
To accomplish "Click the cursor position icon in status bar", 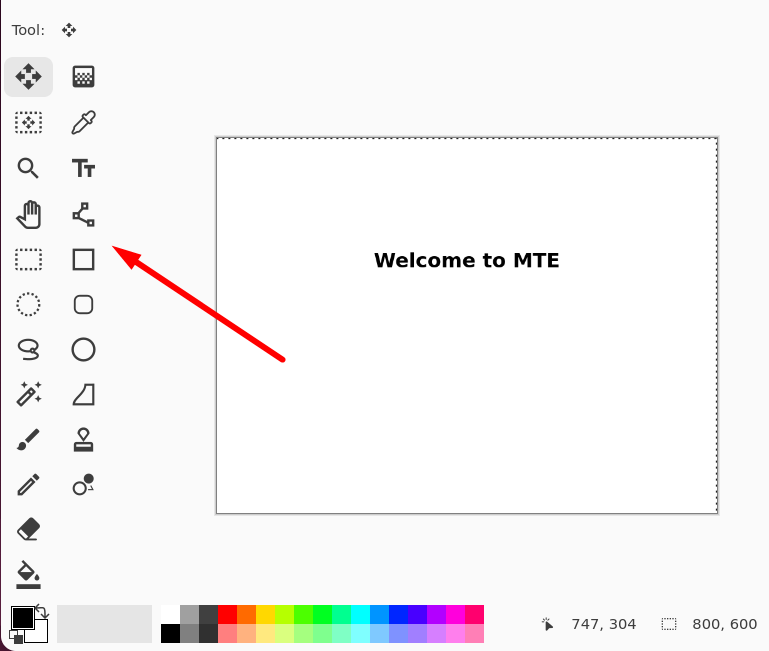I will (547, 624).
